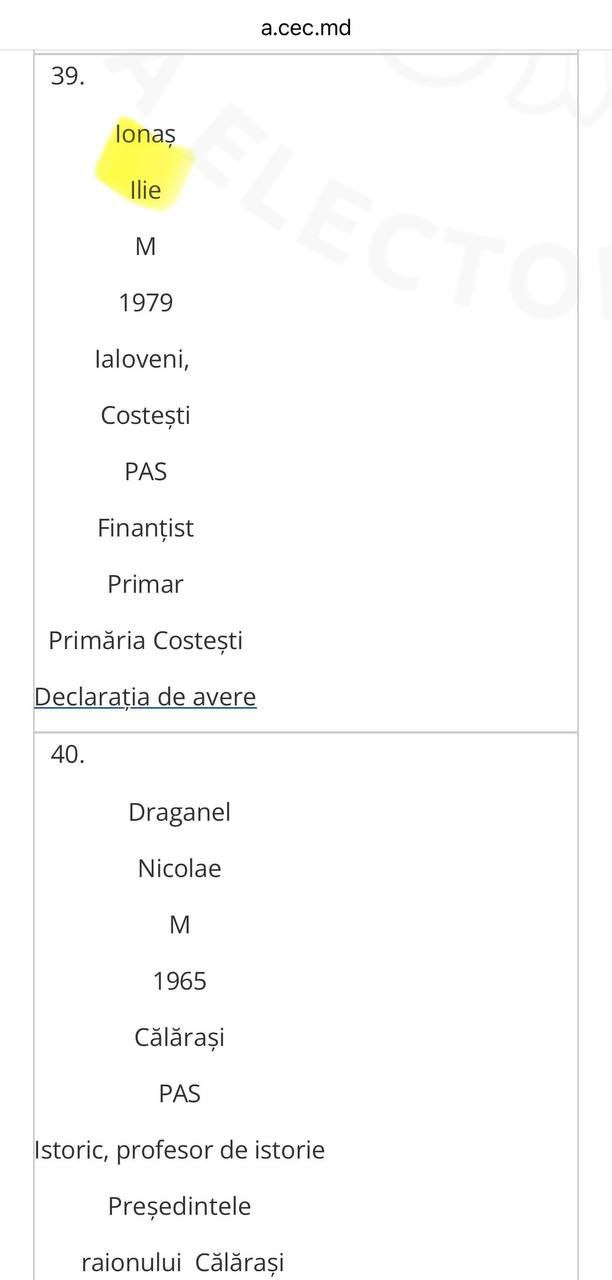The width and height of the screenshot is (612, 1280).
Task: Tap the a.cec.md address bar
Action: (x=306, y=27)
